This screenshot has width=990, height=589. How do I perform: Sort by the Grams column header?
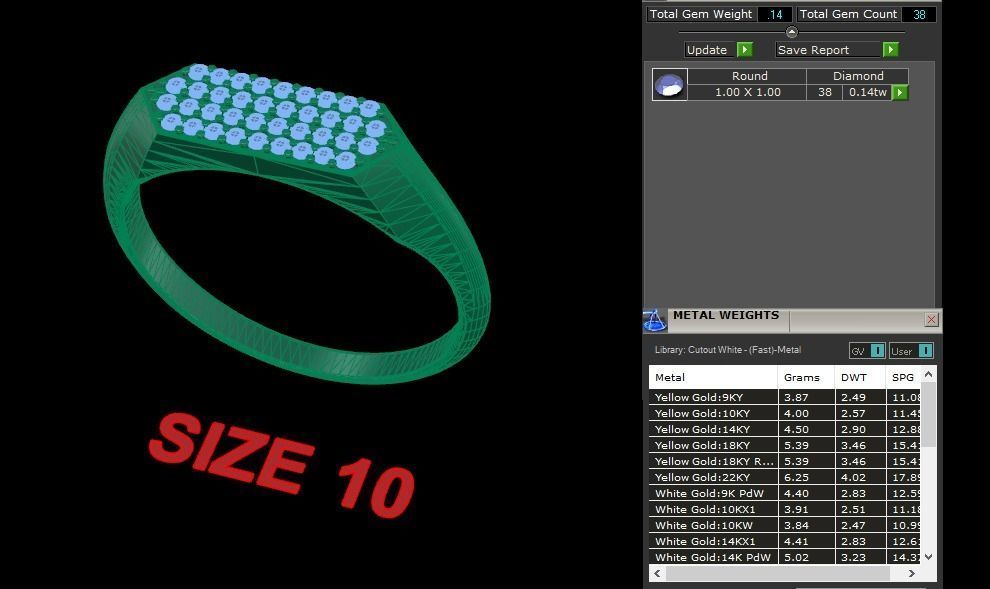pos(806,378)
